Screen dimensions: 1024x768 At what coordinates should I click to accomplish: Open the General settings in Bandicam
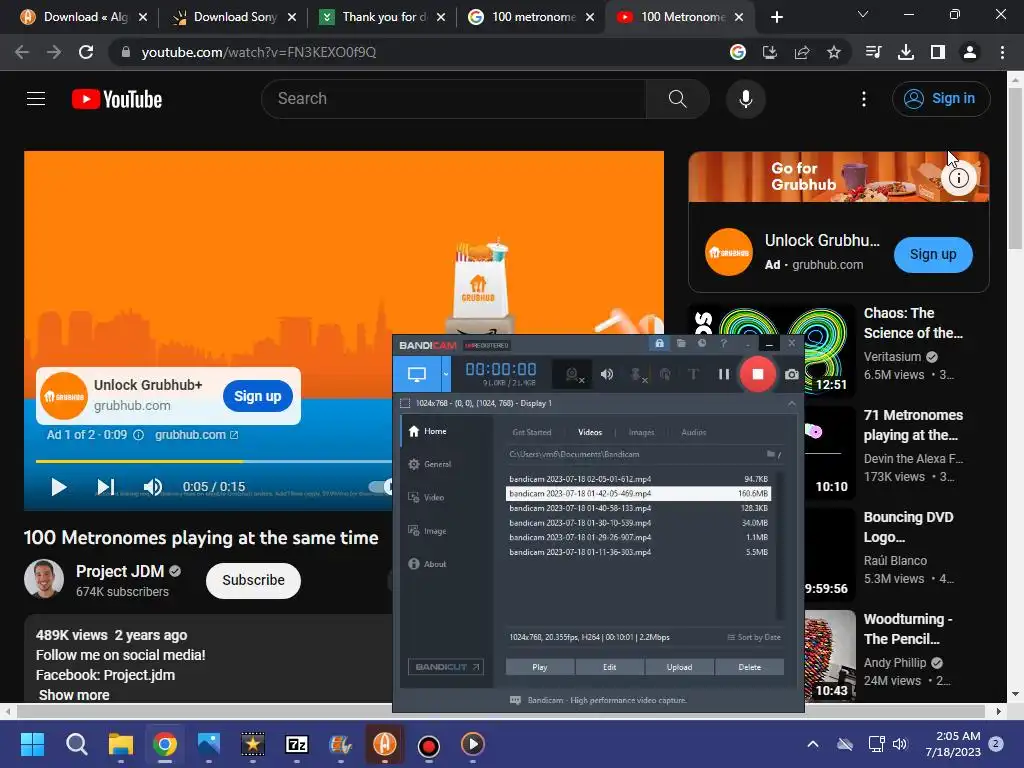pos(430,464)
